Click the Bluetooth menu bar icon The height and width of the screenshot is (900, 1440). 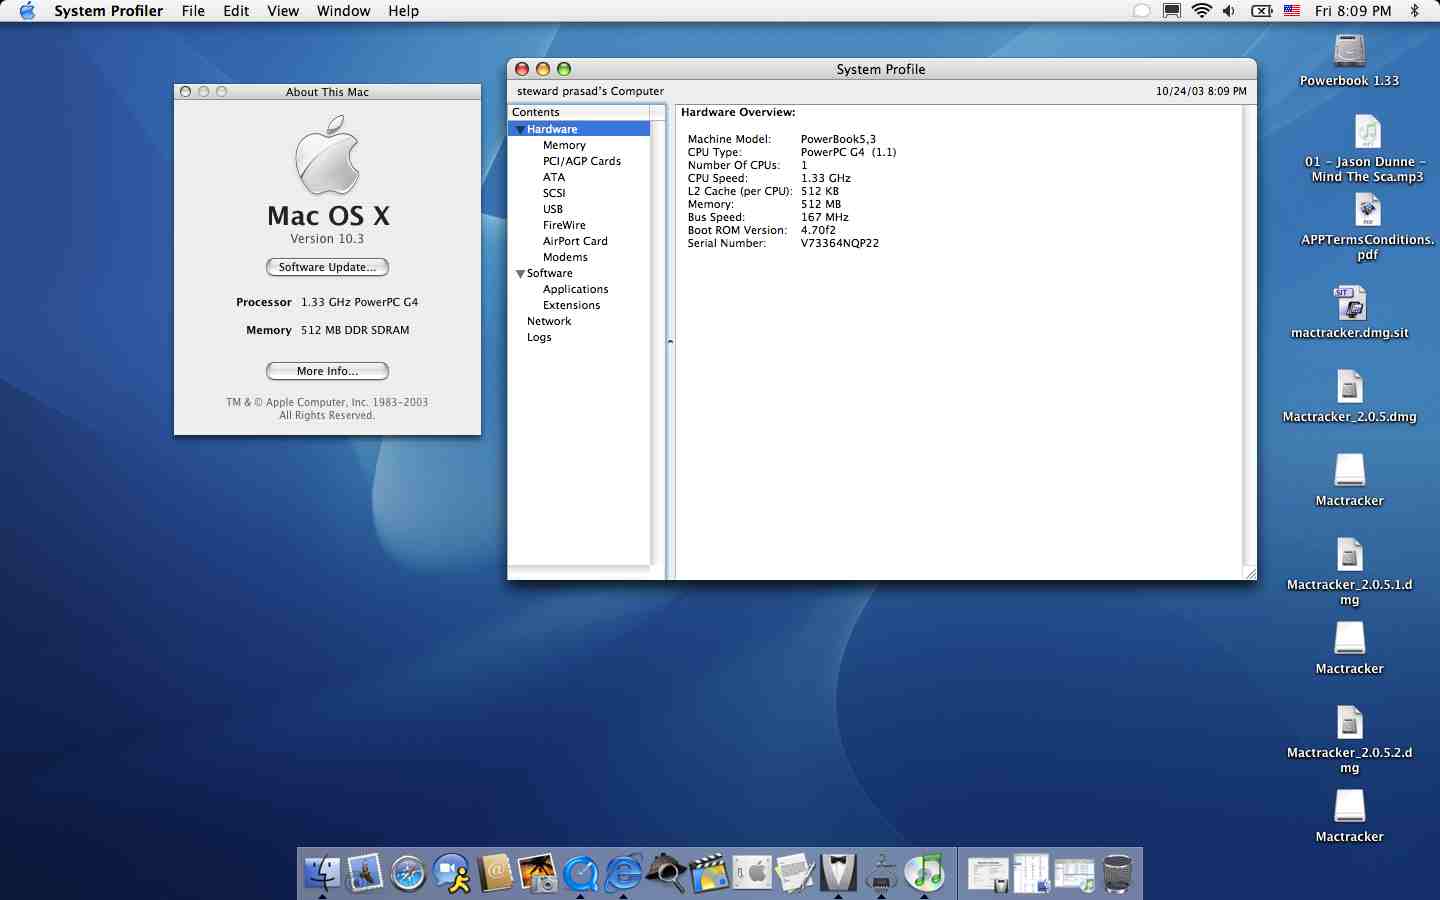[x=1414, y=11]
